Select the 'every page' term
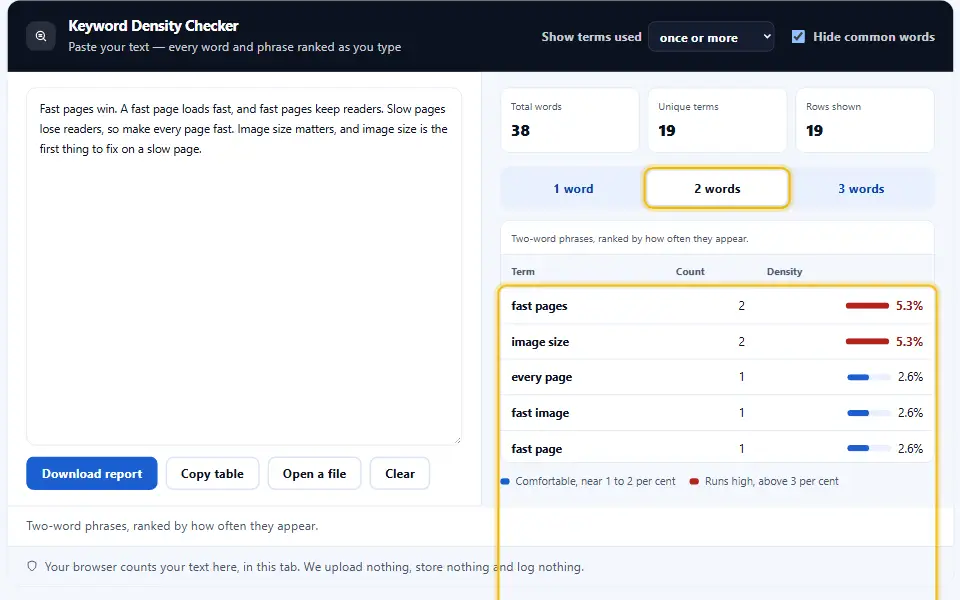The image size is (960, 600). tap(542, 377)
